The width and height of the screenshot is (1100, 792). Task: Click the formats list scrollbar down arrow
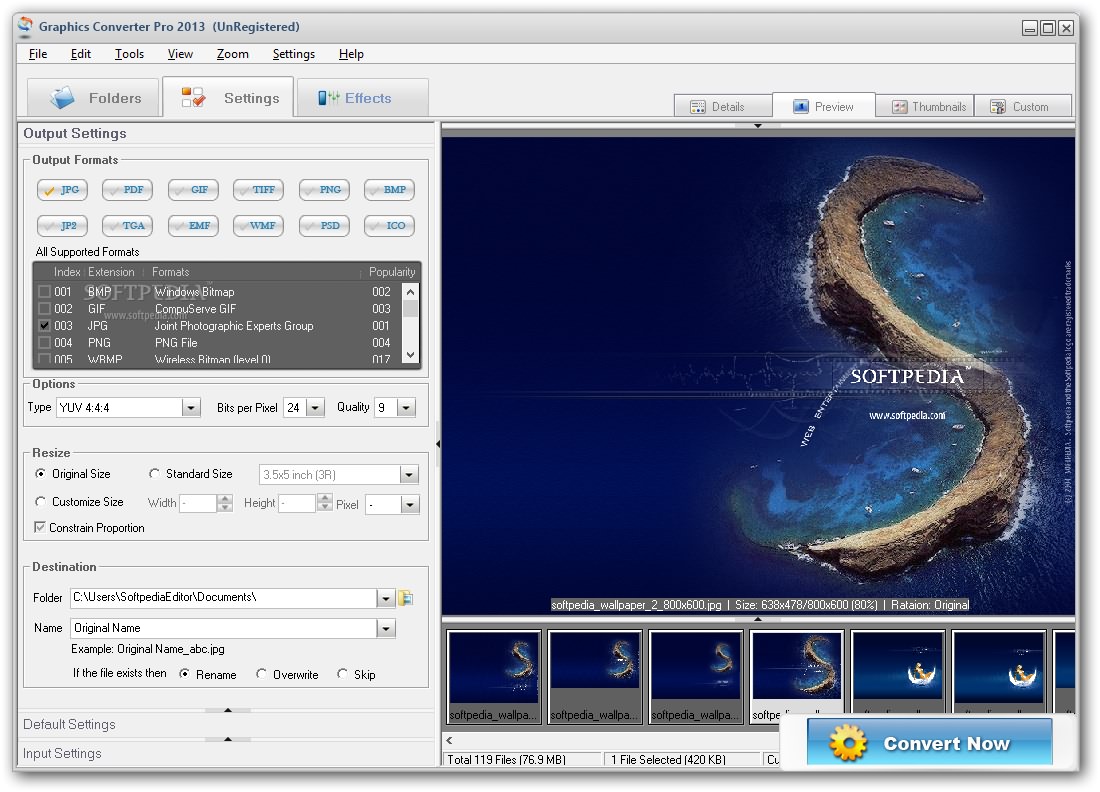[x=411, y=355]
